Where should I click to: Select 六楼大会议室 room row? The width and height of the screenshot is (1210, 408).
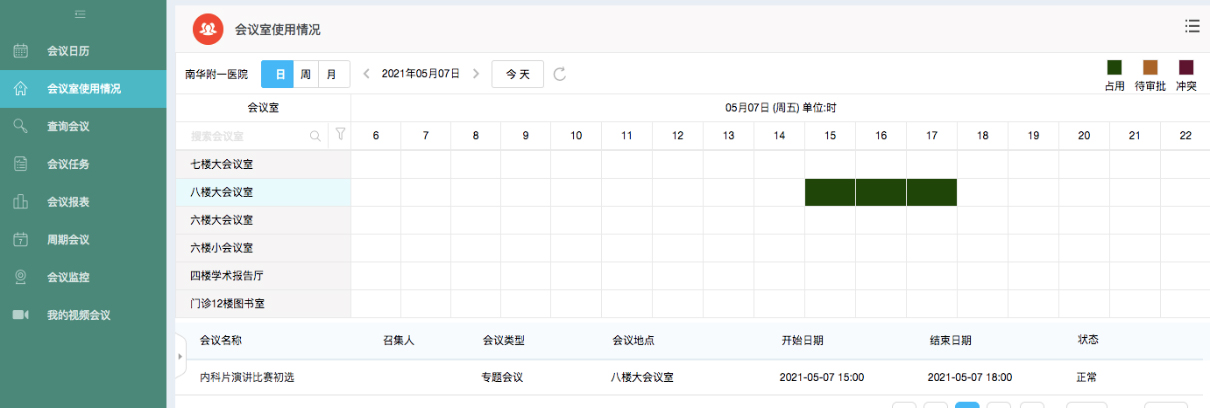click(263, 220)
